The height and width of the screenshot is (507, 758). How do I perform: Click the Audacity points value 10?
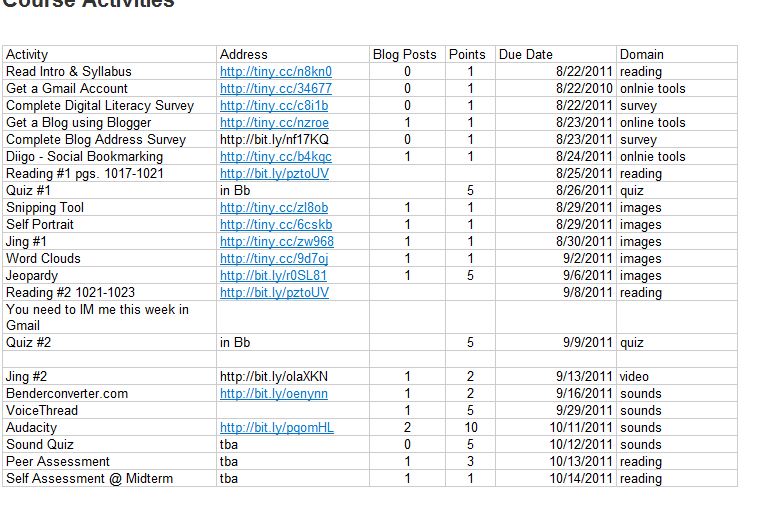(x=470, y=427)
